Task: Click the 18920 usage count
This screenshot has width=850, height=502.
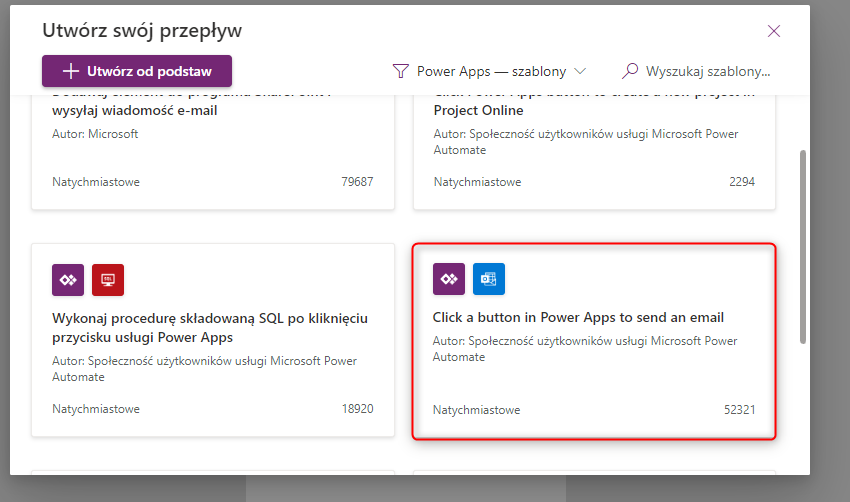Action: point(357,409)
